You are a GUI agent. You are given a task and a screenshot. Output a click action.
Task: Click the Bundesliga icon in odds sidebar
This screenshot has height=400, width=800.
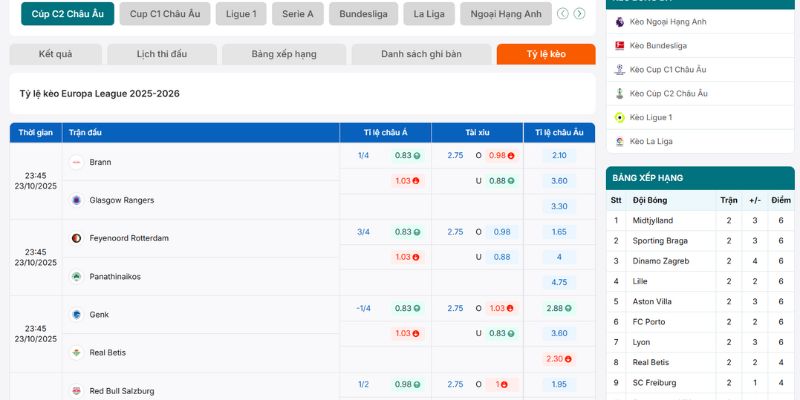619,45
